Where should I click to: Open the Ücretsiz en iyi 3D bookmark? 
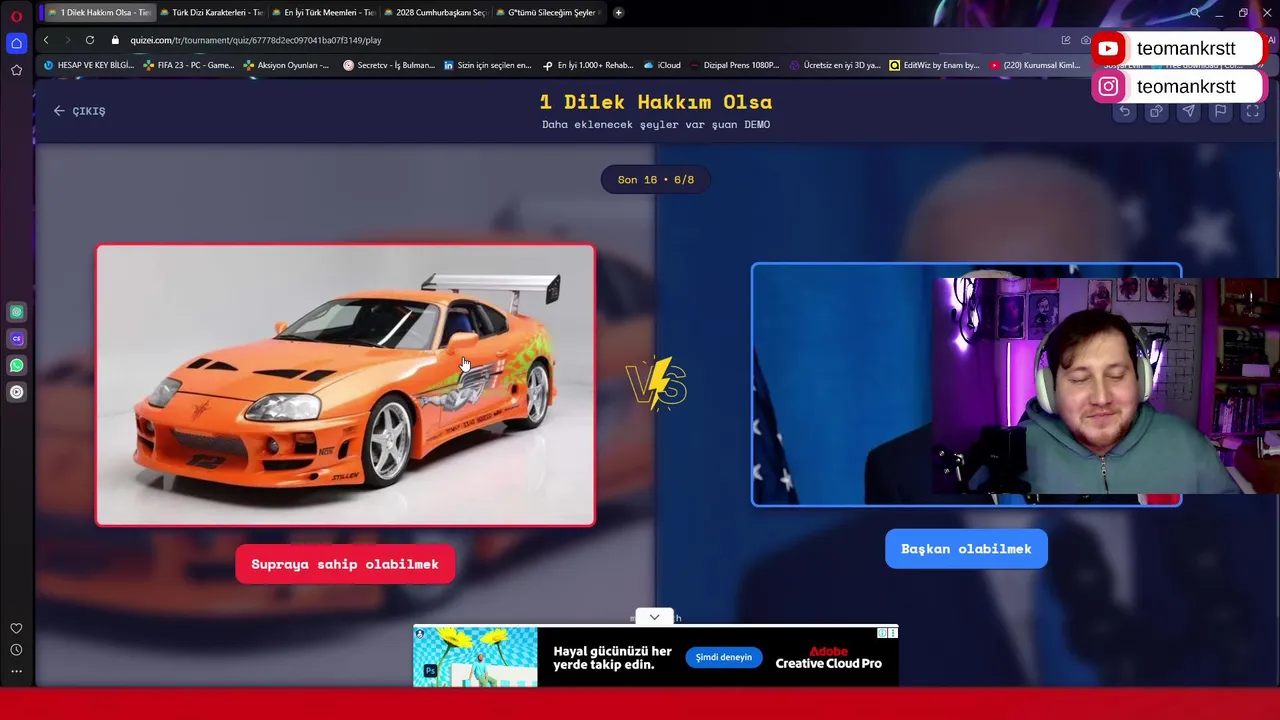pos(836,65)
